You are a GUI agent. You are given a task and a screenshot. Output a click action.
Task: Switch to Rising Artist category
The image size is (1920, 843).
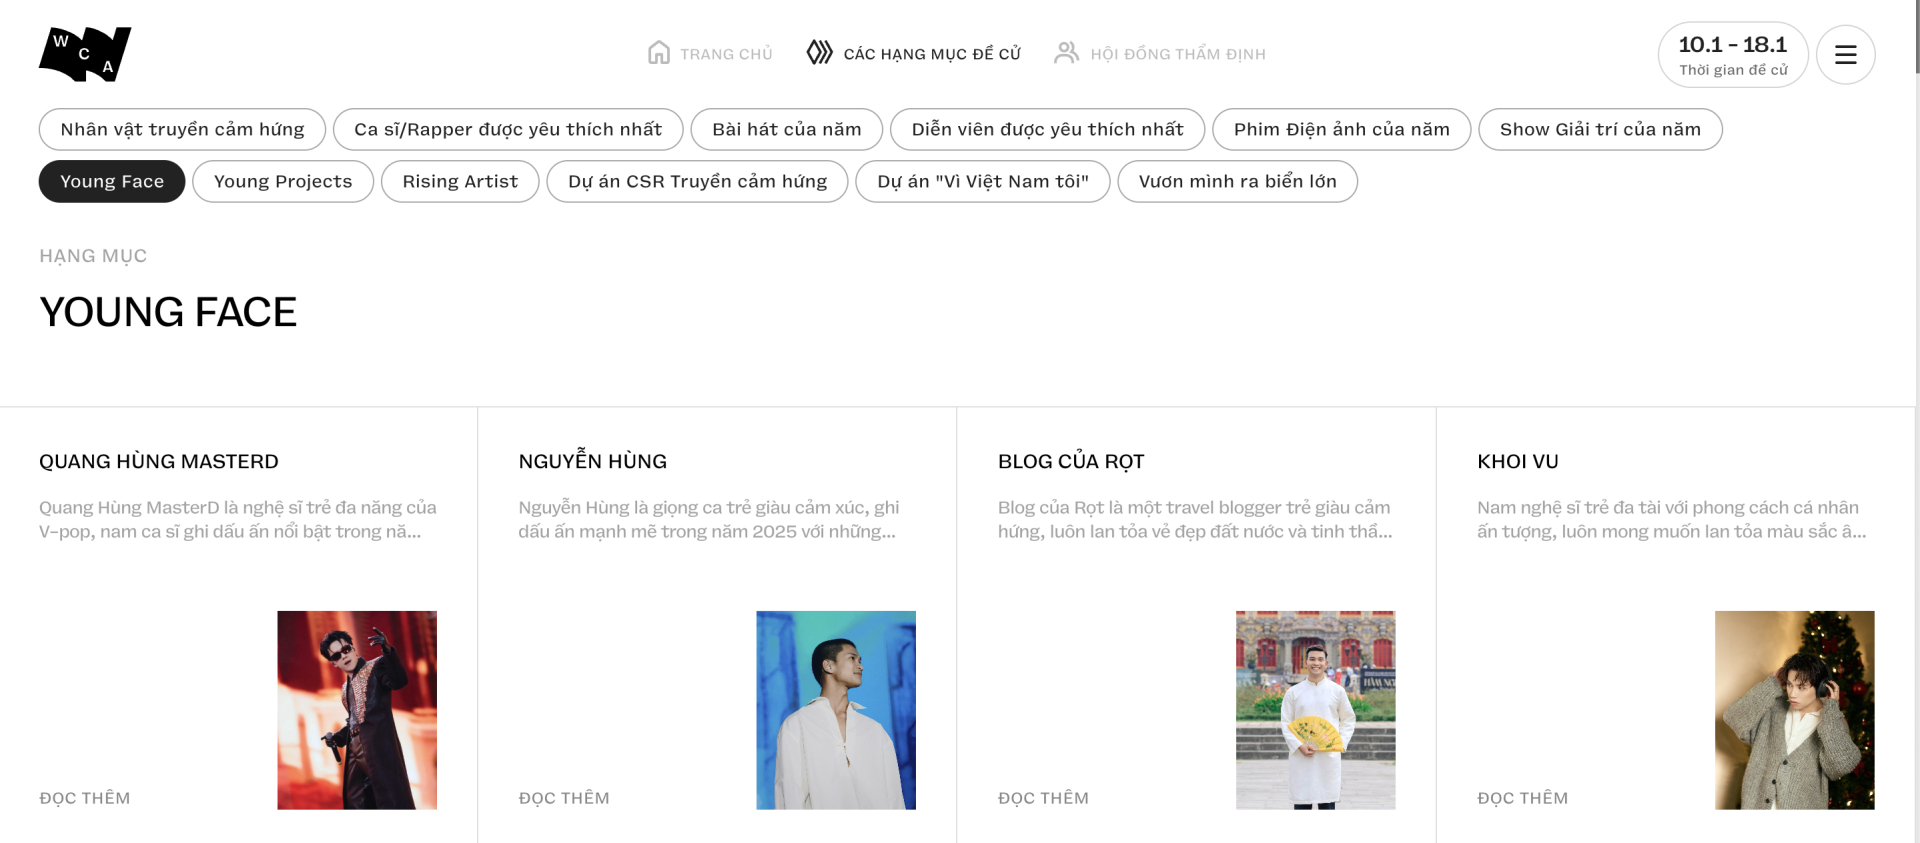click(x=460, y=181)
